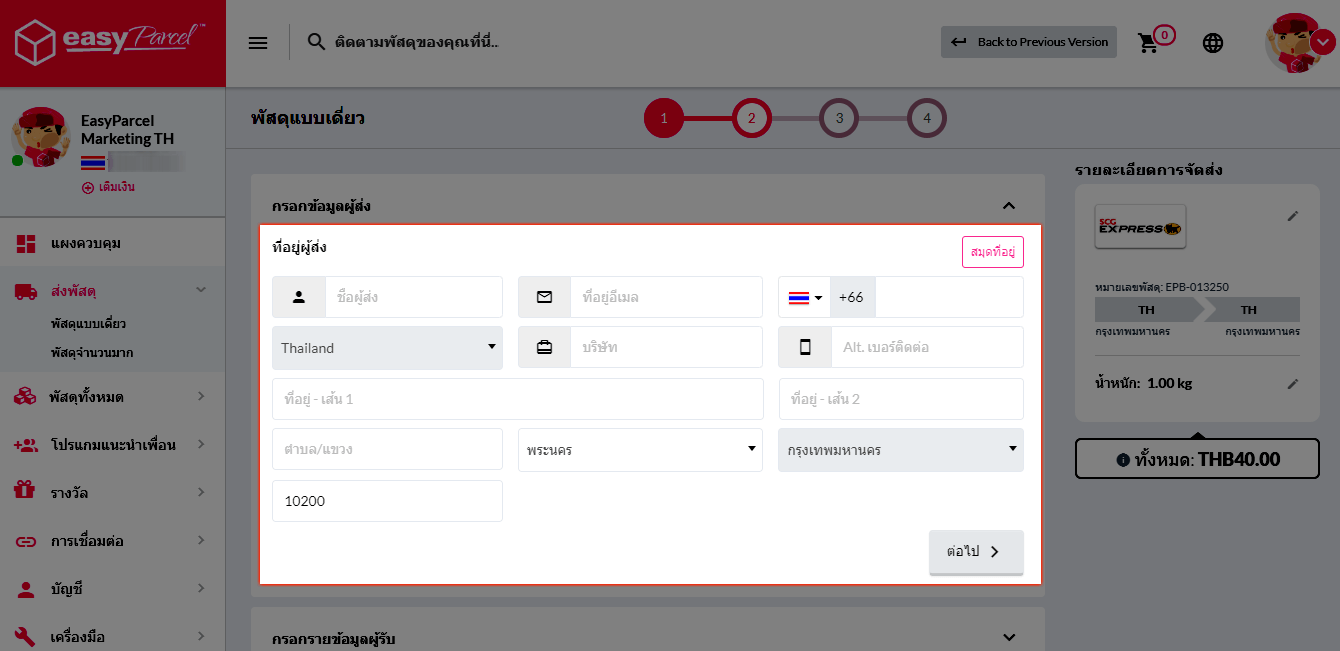
Task: Click the search magnifier icon
Action: (316, 42)
